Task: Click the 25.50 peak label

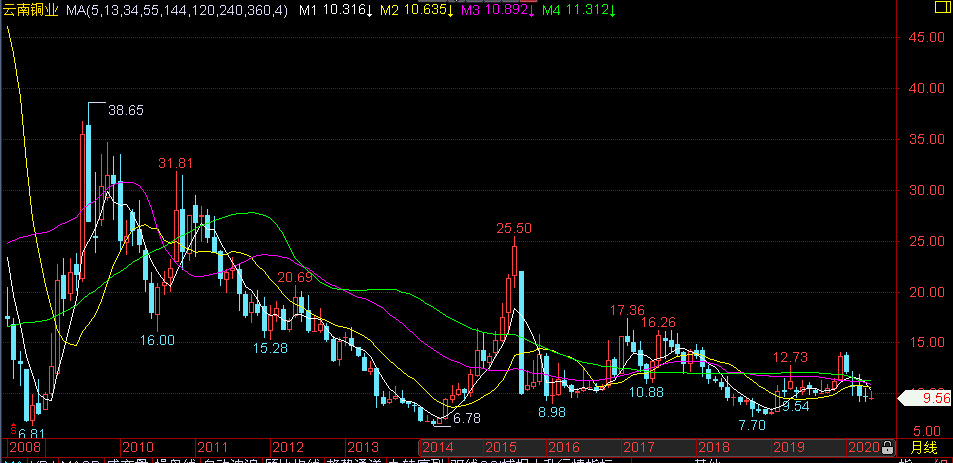Action: click(x=514, y=228)
